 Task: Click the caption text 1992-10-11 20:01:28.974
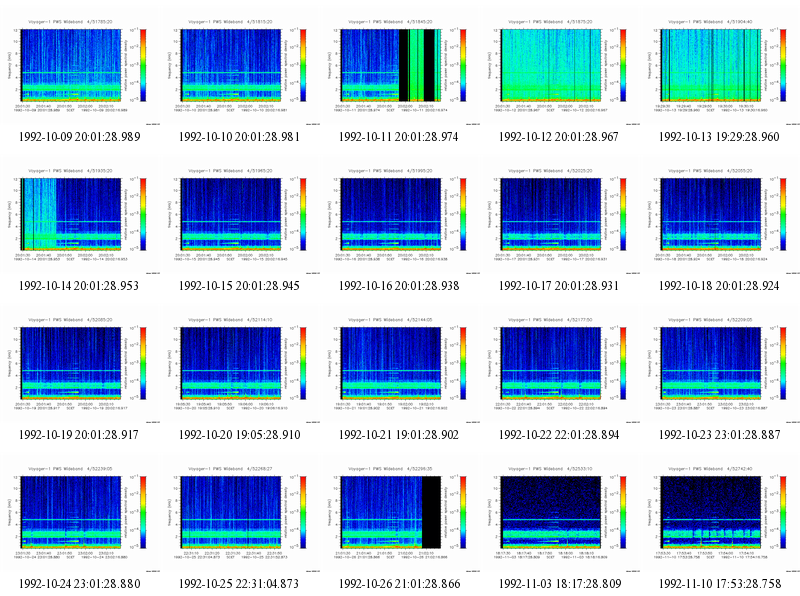(x=398, y=137)
